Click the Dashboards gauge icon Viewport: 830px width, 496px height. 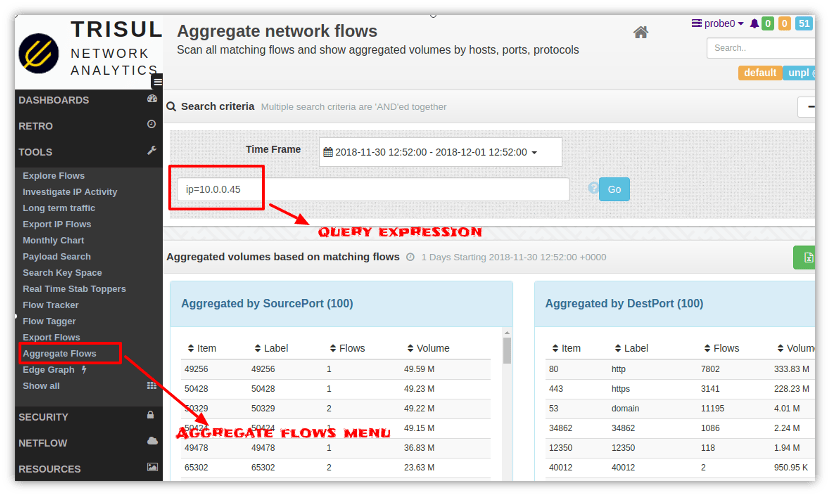[x=152, y=98]
